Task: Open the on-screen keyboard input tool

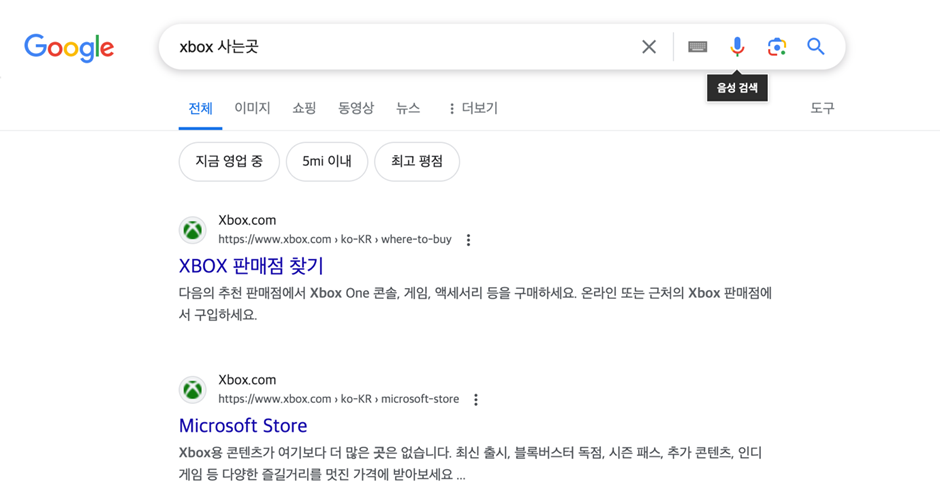Action: 698,47
